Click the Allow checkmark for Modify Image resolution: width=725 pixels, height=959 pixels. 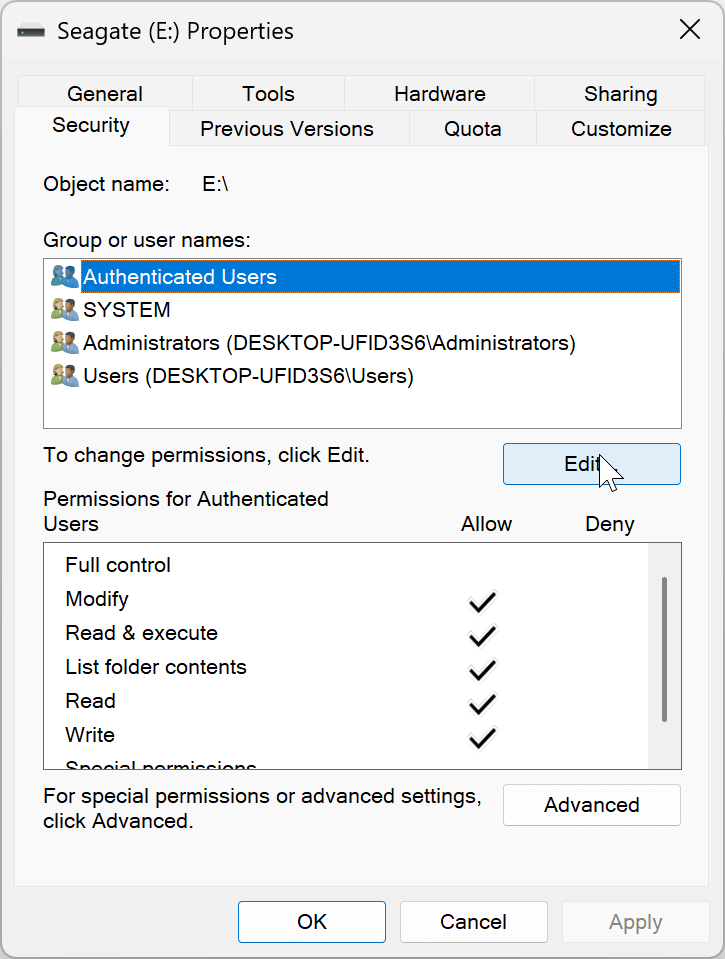click(482, 601)
